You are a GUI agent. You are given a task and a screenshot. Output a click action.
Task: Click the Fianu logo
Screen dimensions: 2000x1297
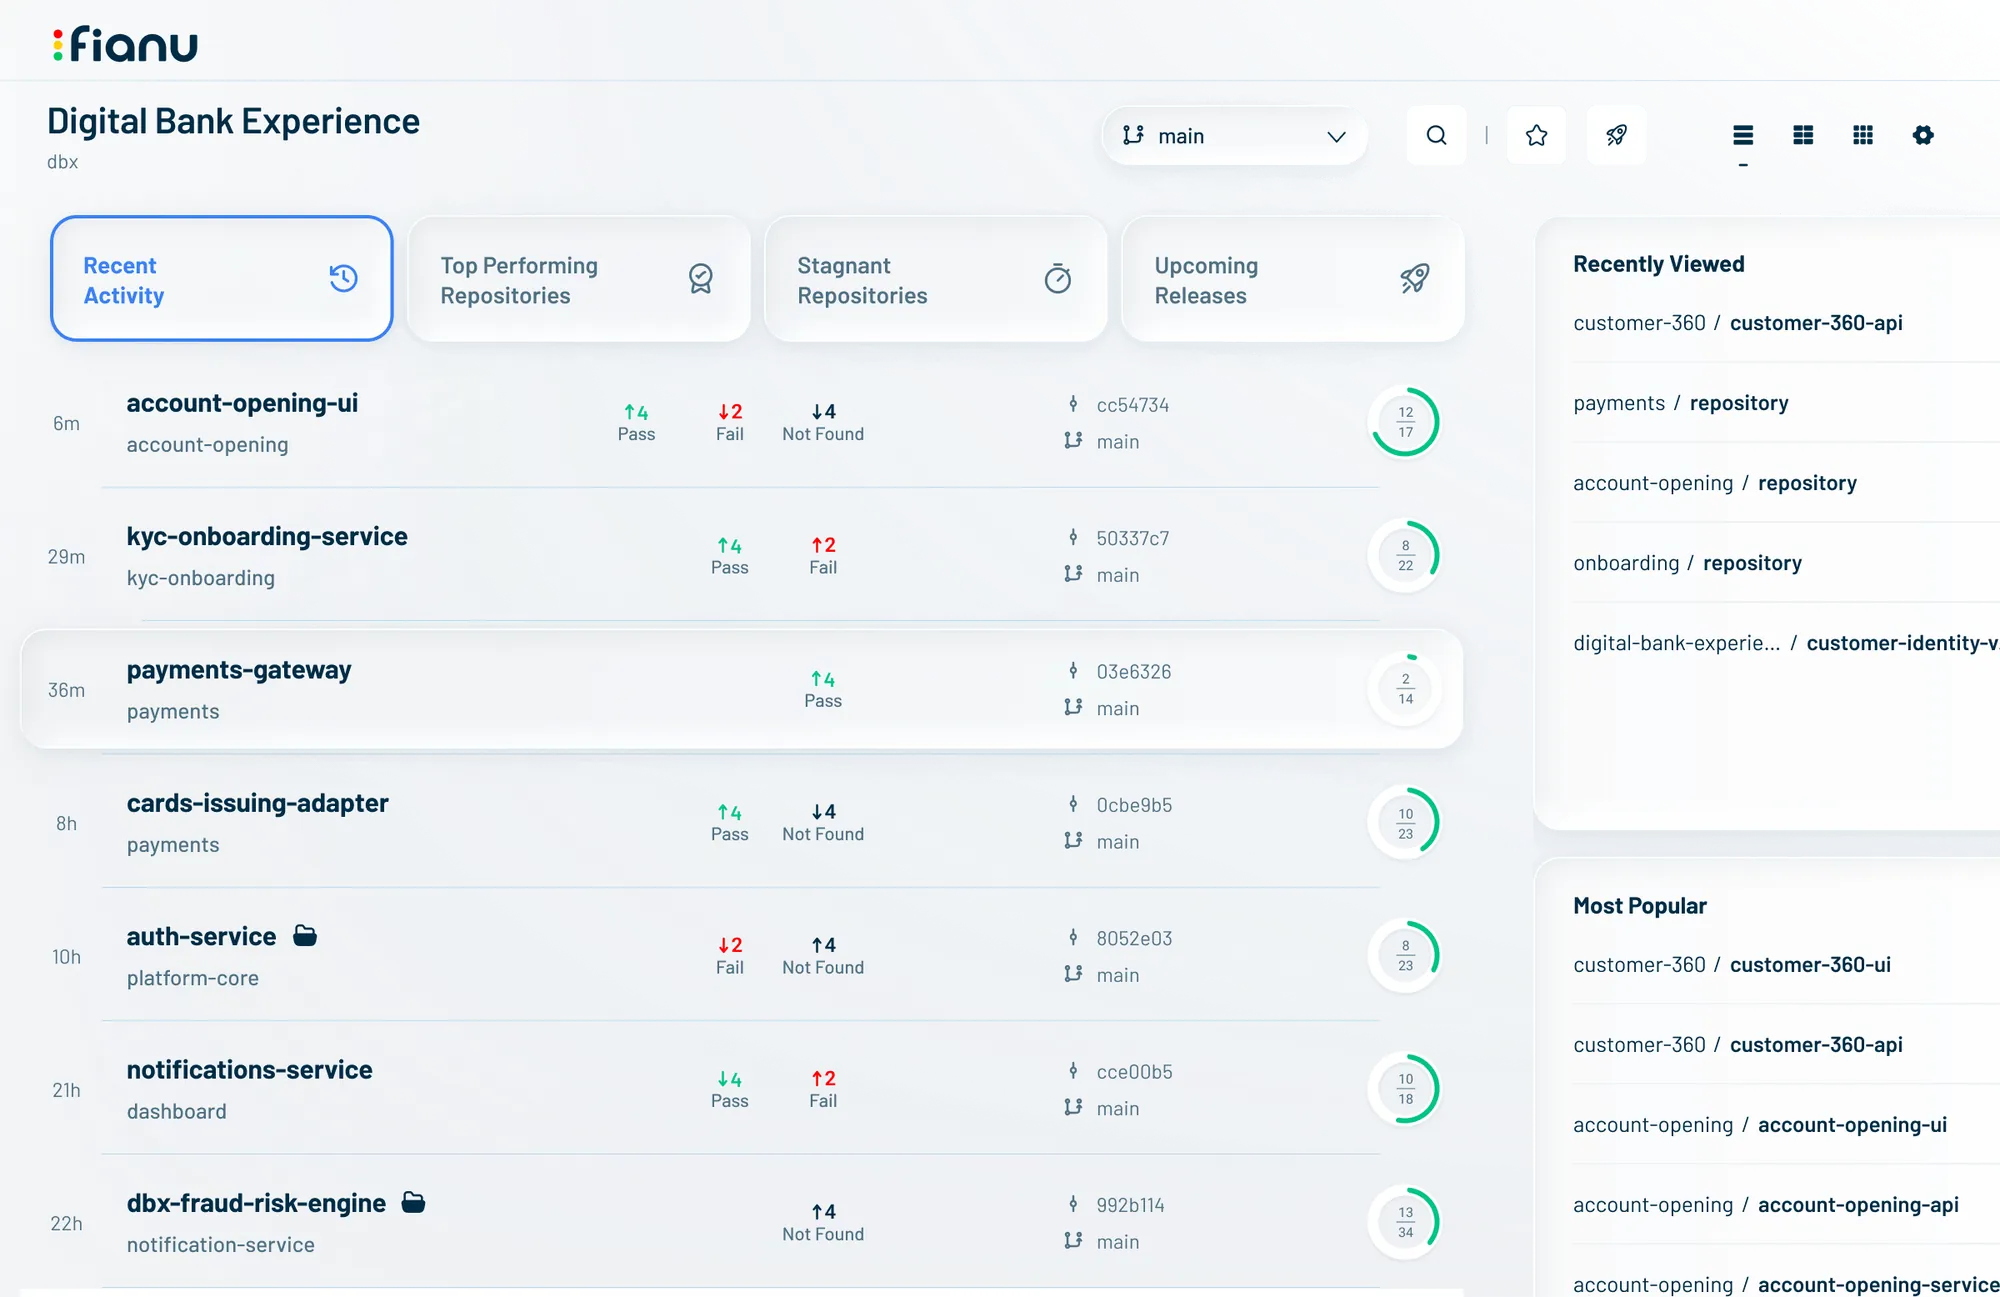pos(125,45)
